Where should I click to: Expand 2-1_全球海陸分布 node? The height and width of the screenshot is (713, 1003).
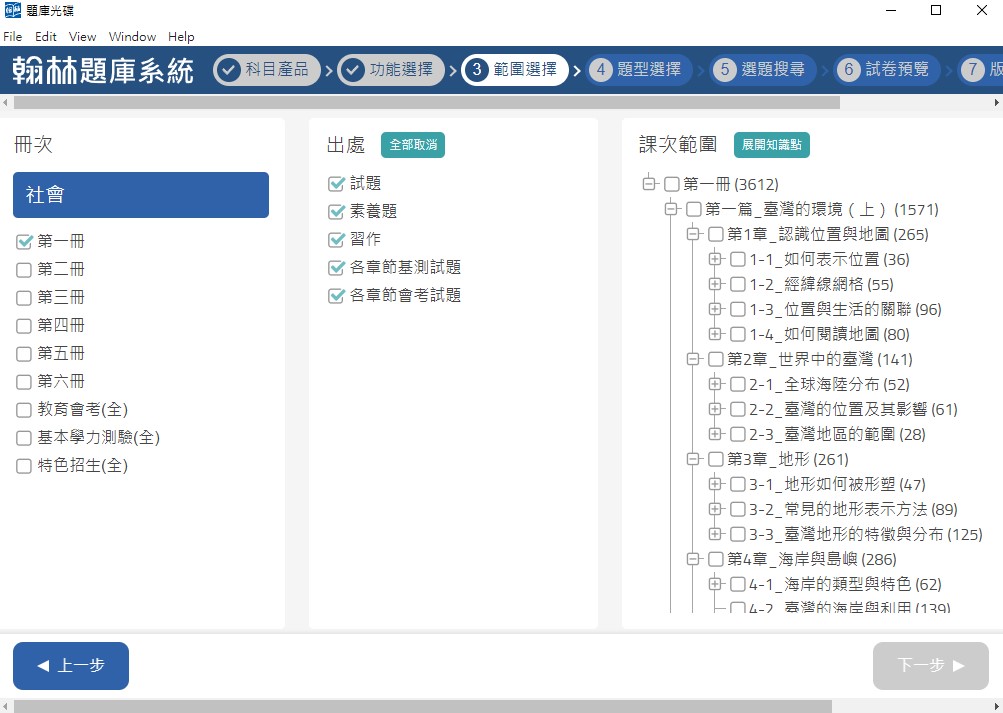click(x=715, y=384)
